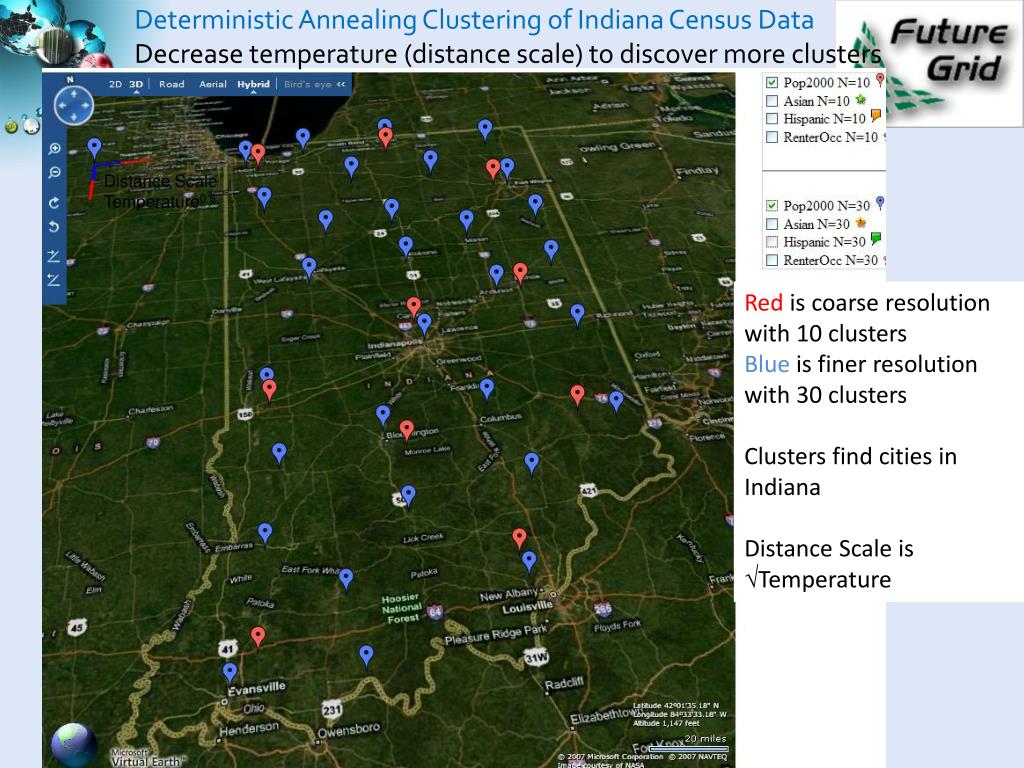Click the N north marker above the compass
Image resolution: width=1024 pixels, height=768 pixels.
coord(70,80)
